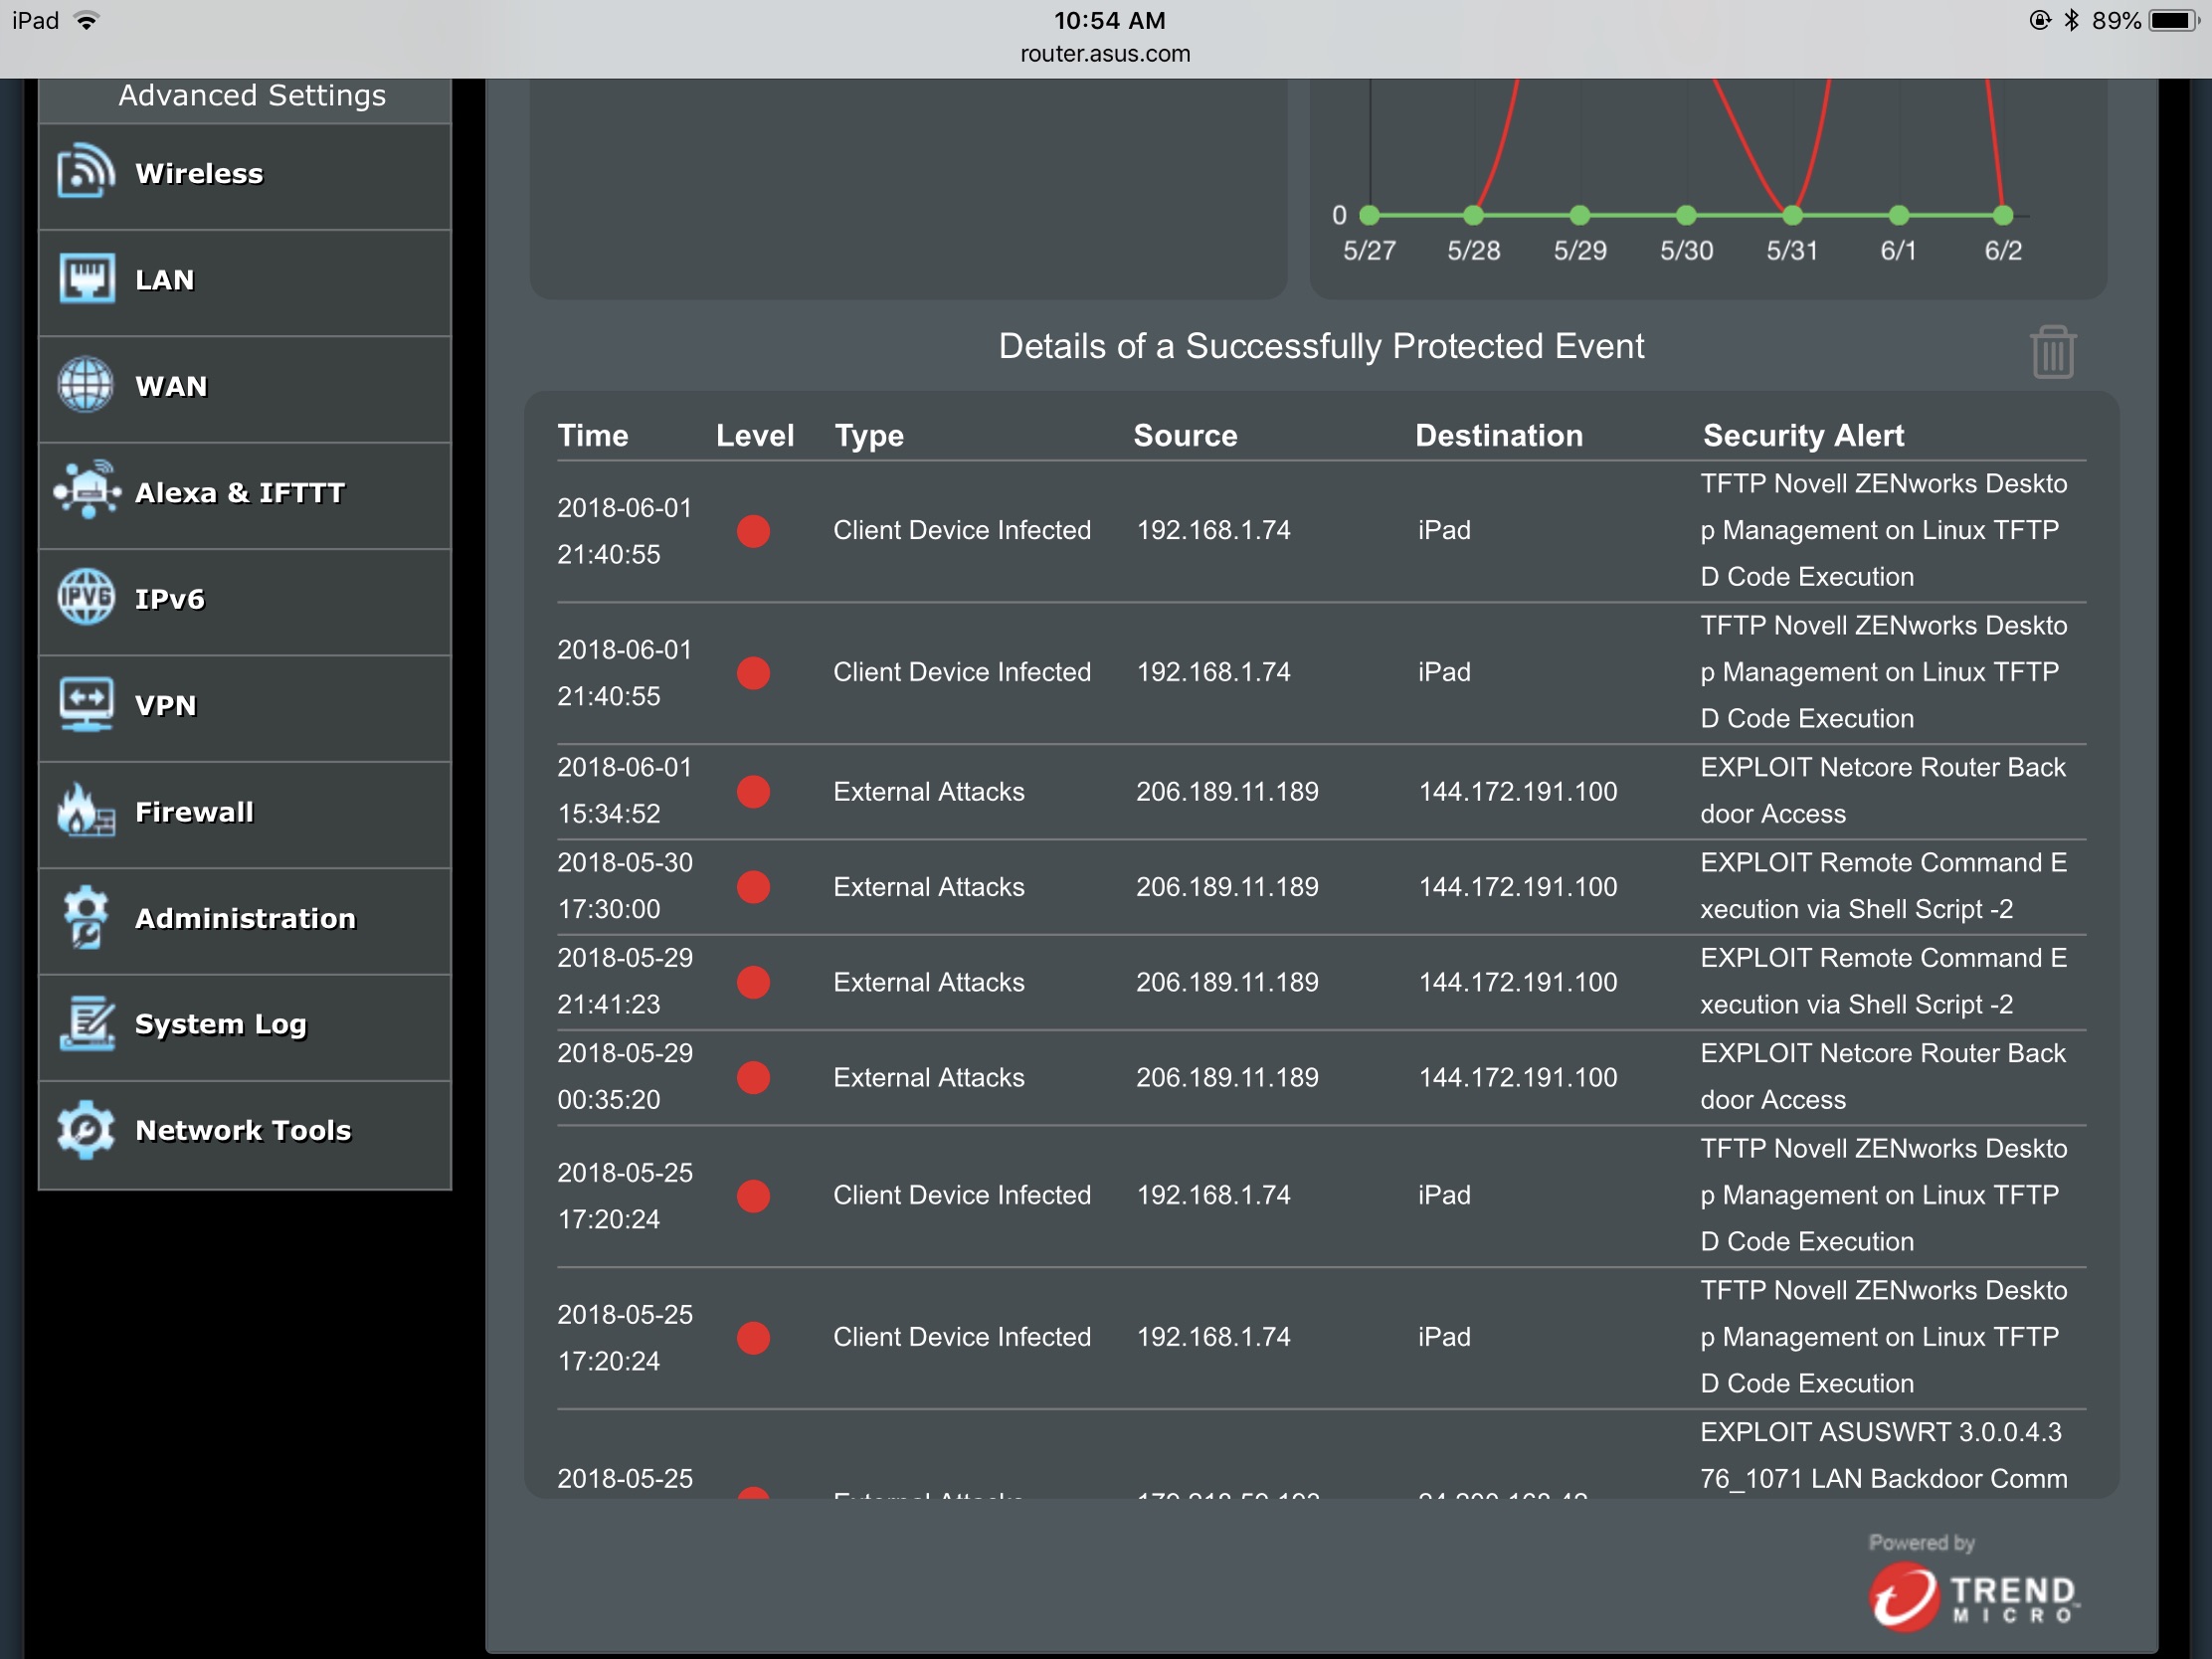Click red level indicator on first event row
The width and height of the screenshot is (2212, 1659).
pyautogui.click(x=754, y=531)
